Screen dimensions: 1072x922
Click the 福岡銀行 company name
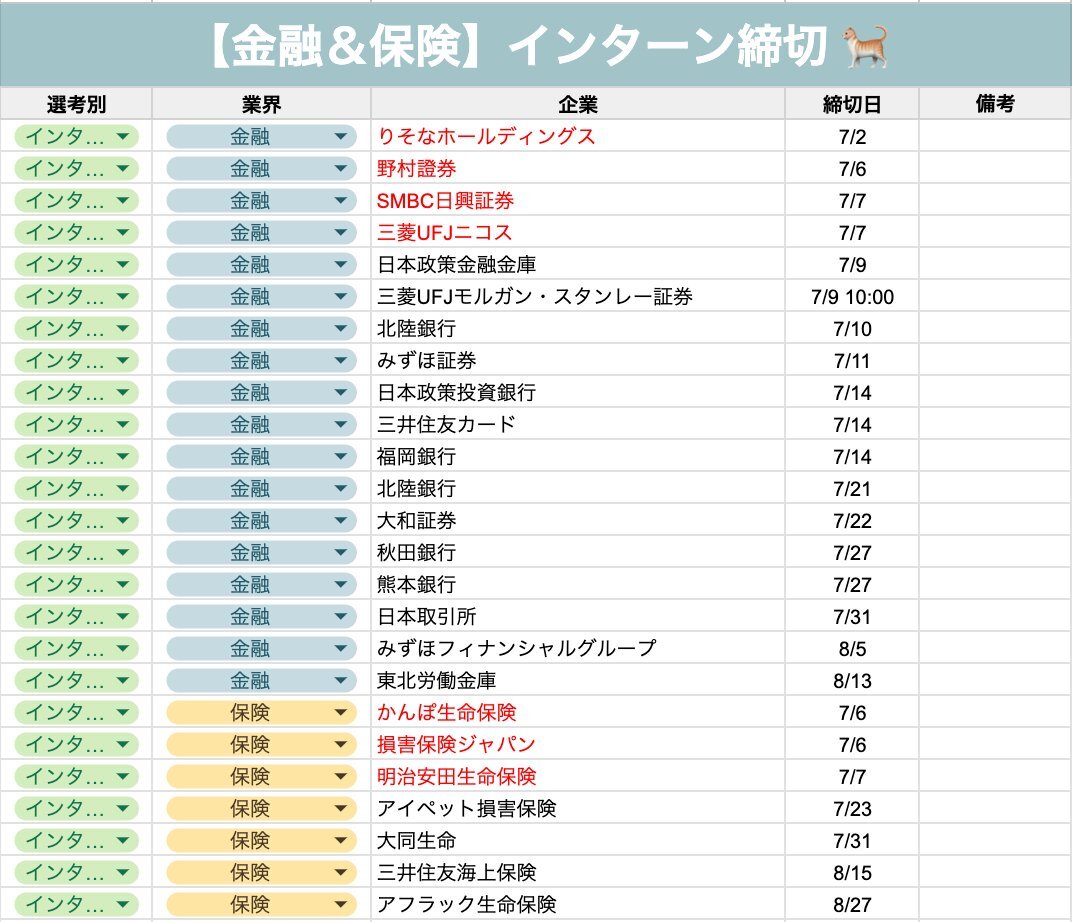[416, 457]
